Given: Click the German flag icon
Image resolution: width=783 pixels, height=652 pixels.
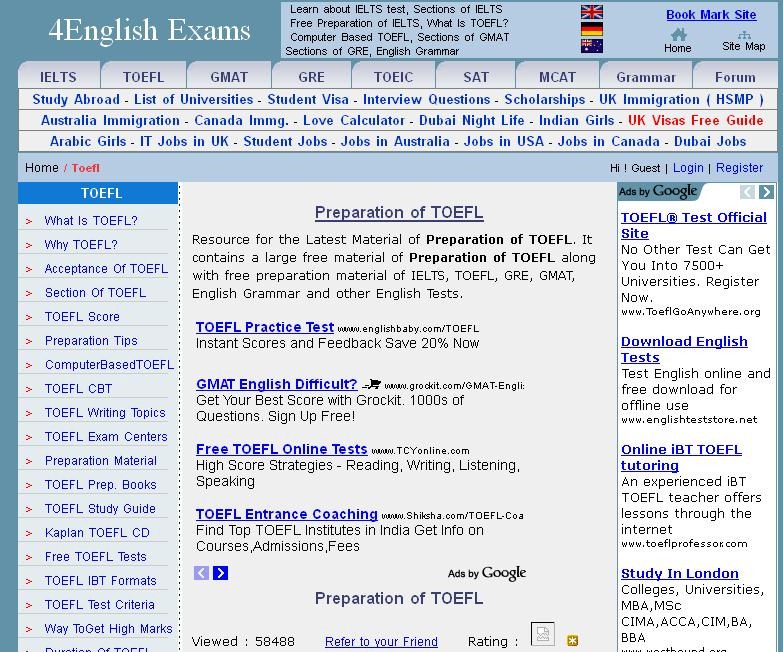Looking at the screenshot, I should [591, 30].
